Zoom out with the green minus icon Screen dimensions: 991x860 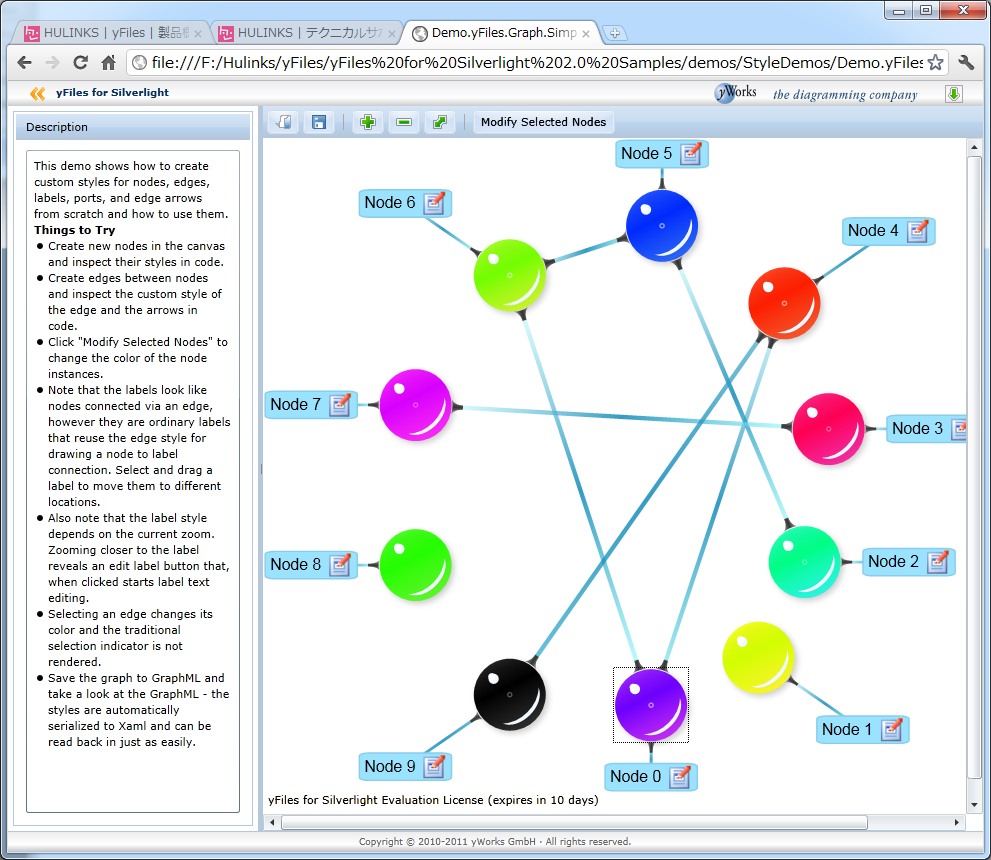click(x=404, y=122)
